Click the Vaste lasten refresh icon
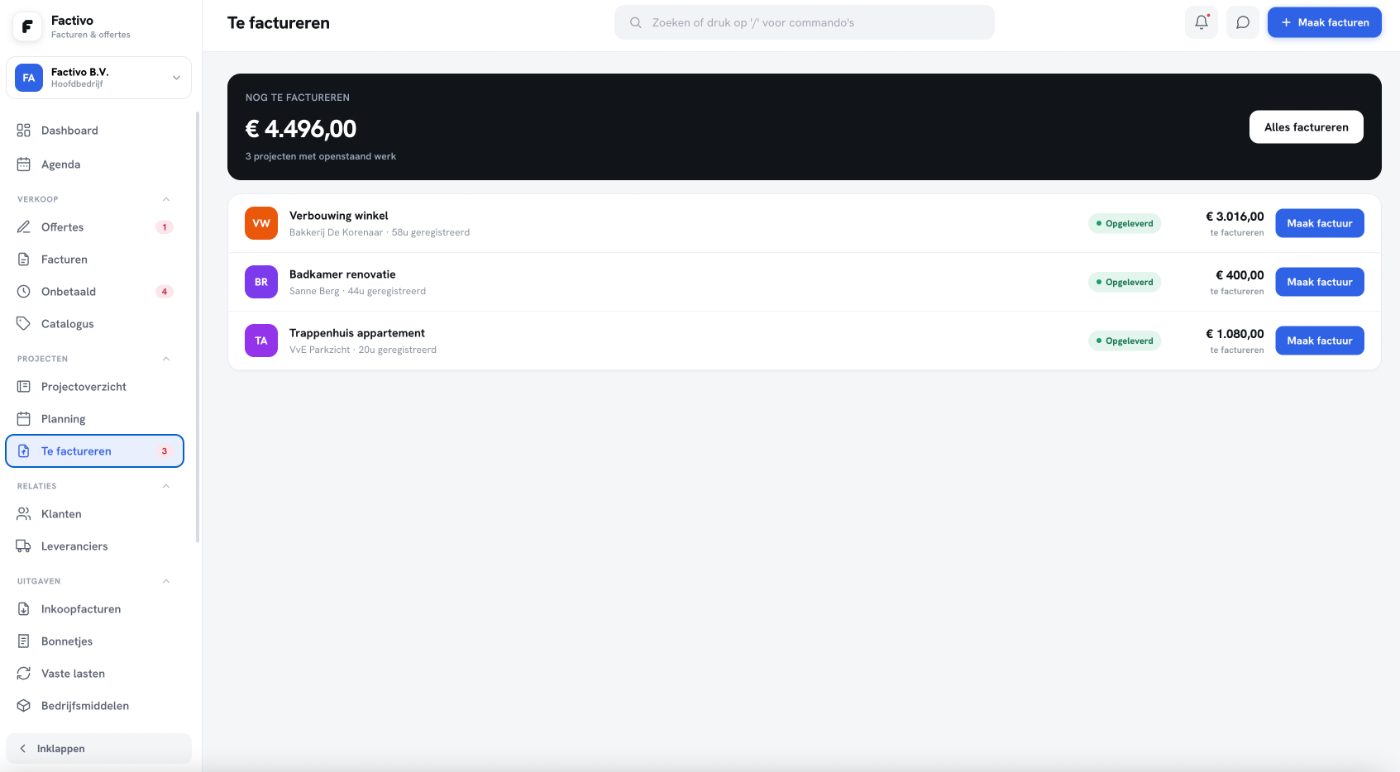Image resolution: width=1400 pixels, height=772 pixels. (24, 673)
